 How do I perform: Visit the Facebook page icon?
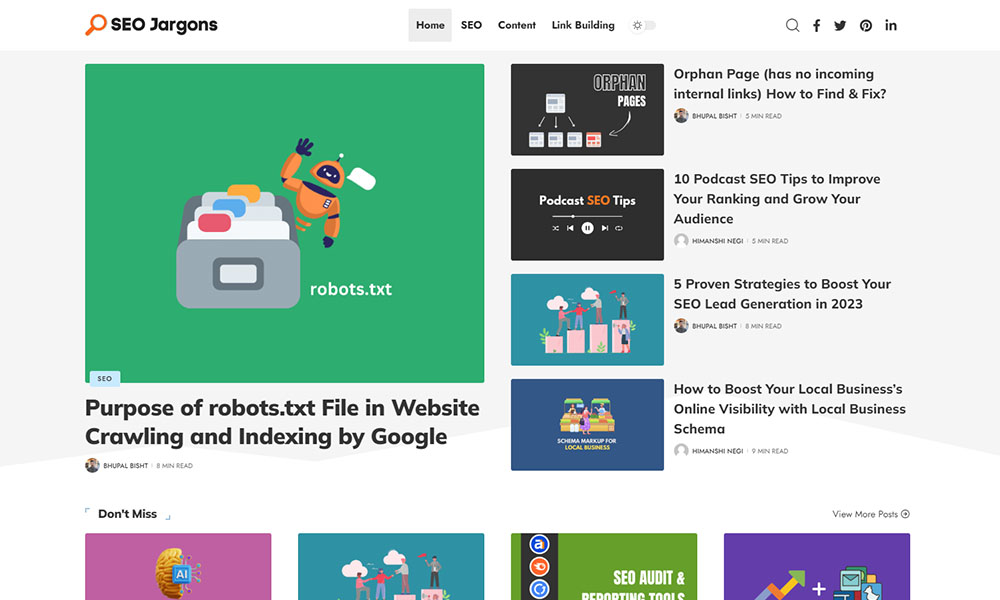[x=816, y=25]
